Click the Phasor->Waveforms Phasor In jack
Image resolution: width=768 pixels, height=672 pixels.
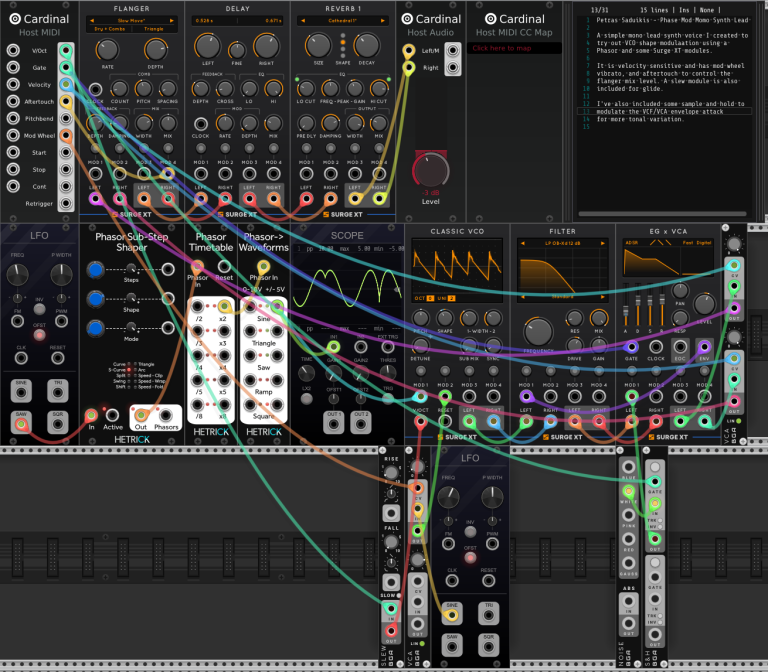tap(264, 267)
